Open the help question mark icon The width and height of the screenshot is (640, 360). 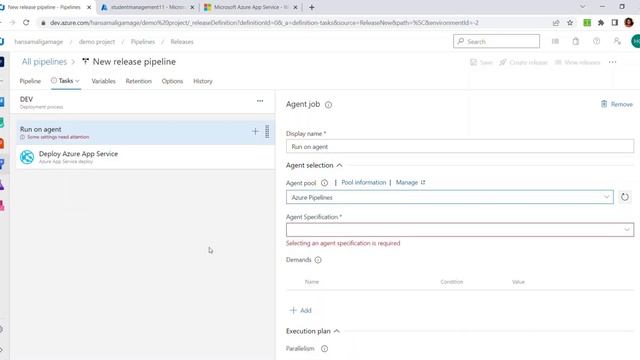(596, 41)
